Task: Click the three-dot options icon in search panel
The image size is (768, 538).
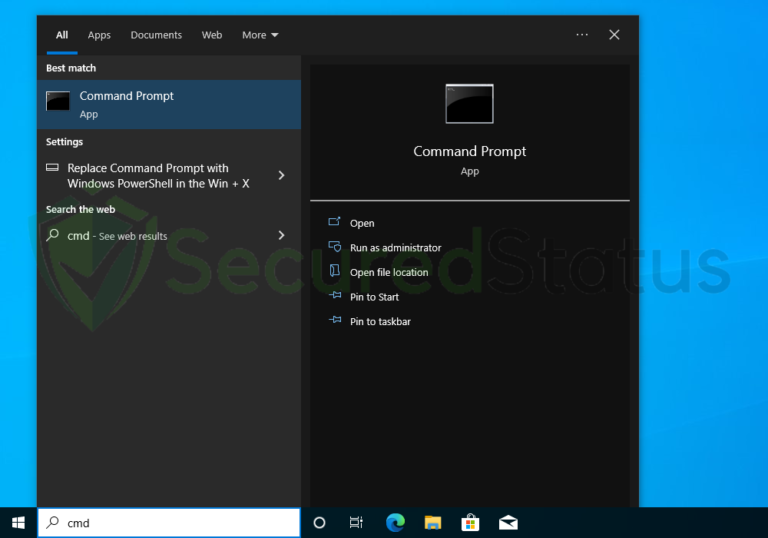Action: [582, 35]
